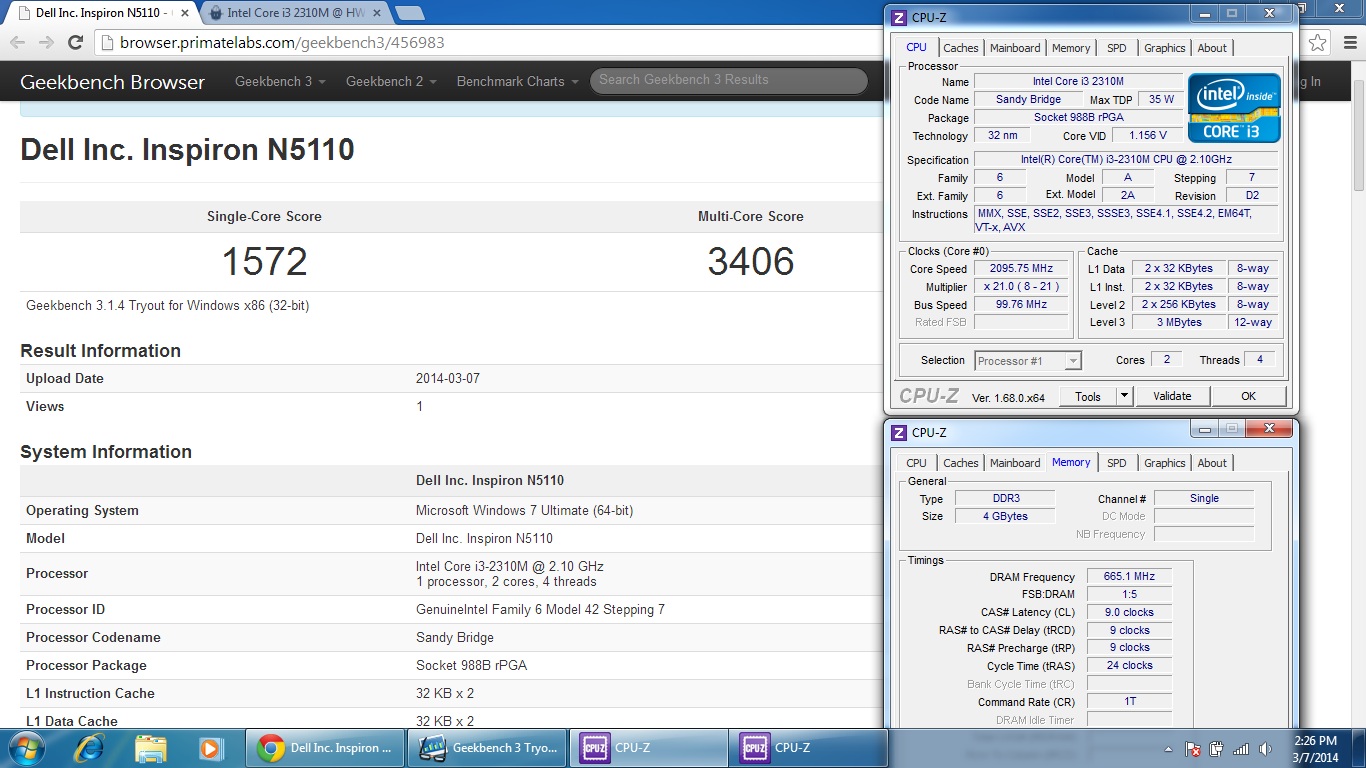Image resolution: width=1366 pixels, height=768 pixels.
Task: Open the Geekbench Browser home link
Action: [x=112, y=82]
